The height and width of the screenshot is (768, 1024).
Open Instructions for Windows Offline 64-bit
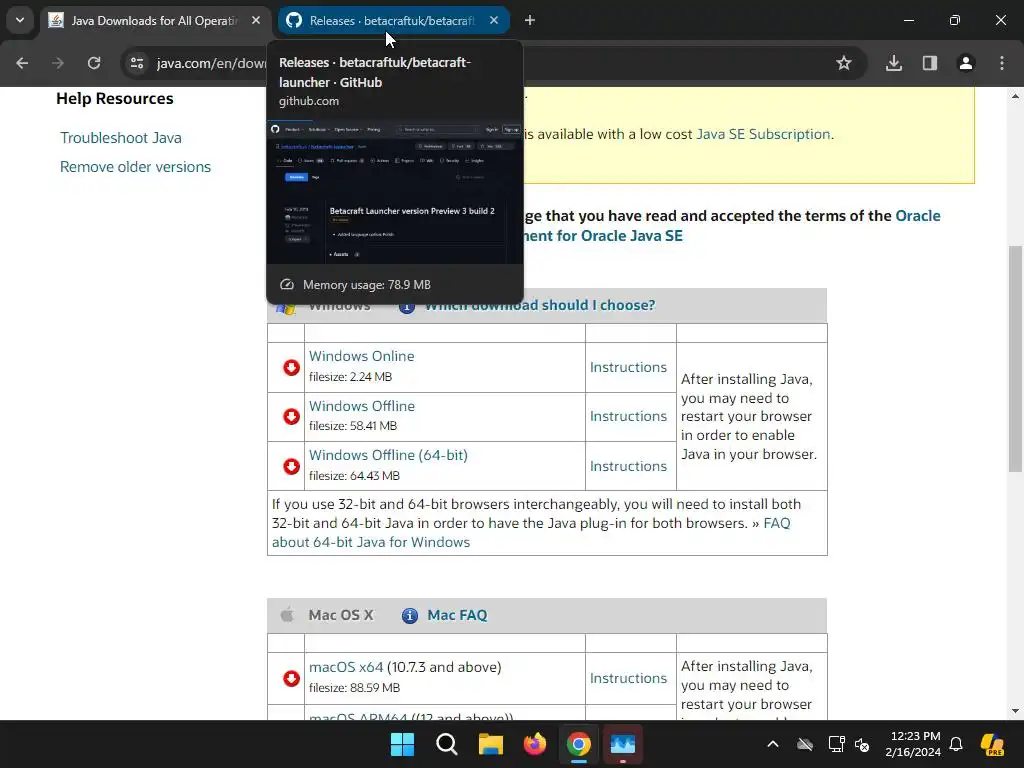tap(628, 466)
